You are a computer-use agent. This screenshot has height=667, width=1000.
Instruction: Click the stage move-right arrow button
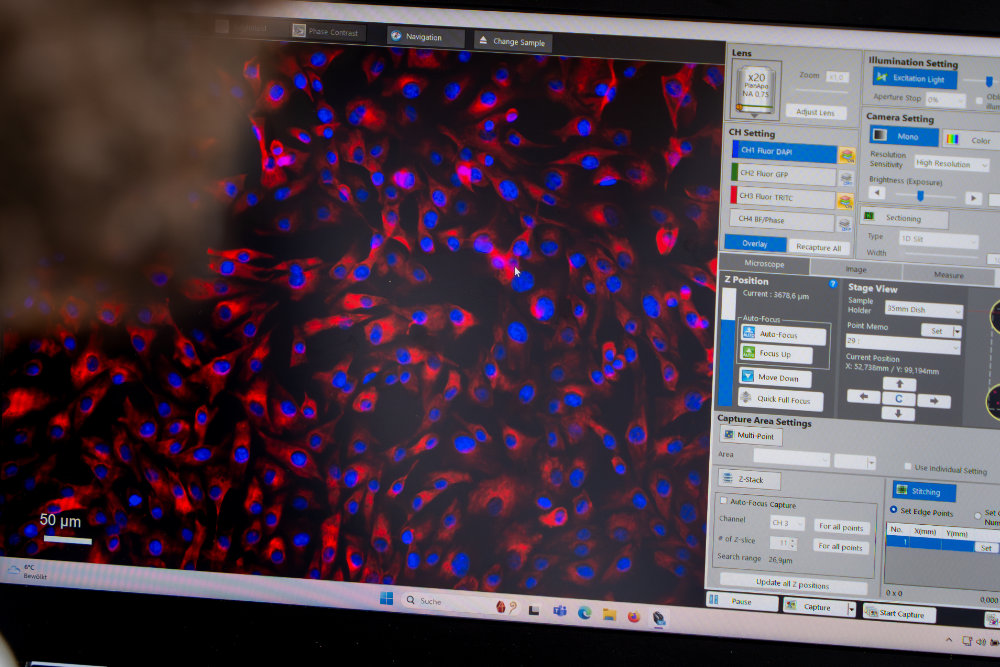tap(933, 400)
